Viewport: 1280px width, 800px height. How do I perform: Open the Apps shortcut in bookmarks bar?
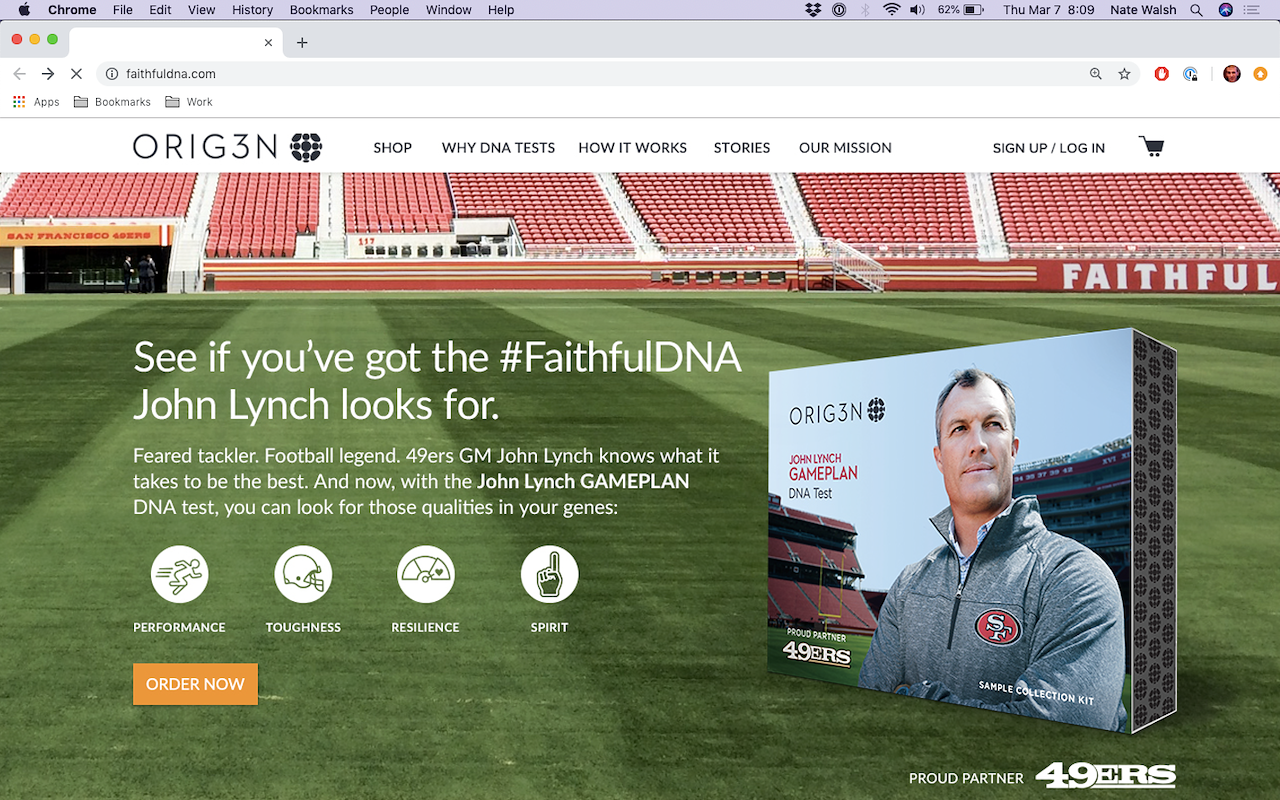coord(36,102)
